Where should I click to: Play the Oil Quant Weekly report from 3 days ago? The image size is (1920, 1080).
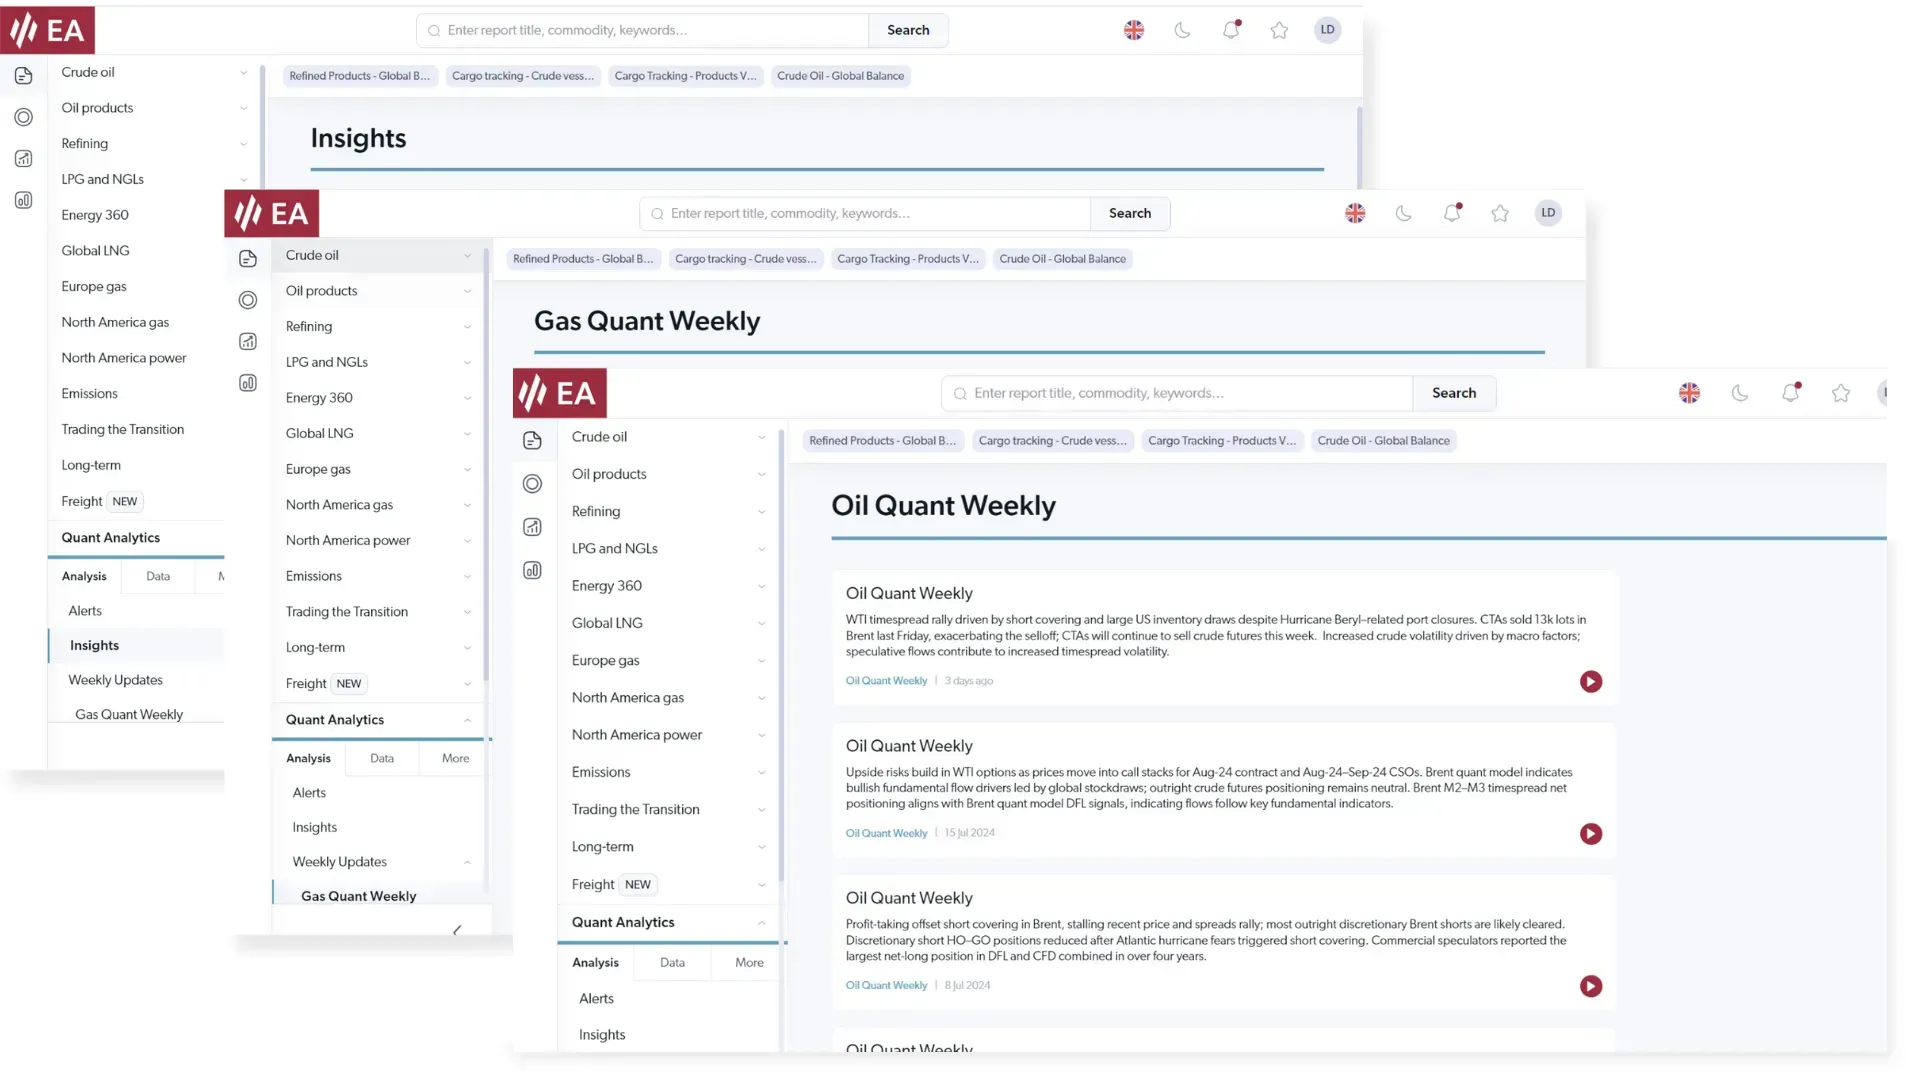1591,682
